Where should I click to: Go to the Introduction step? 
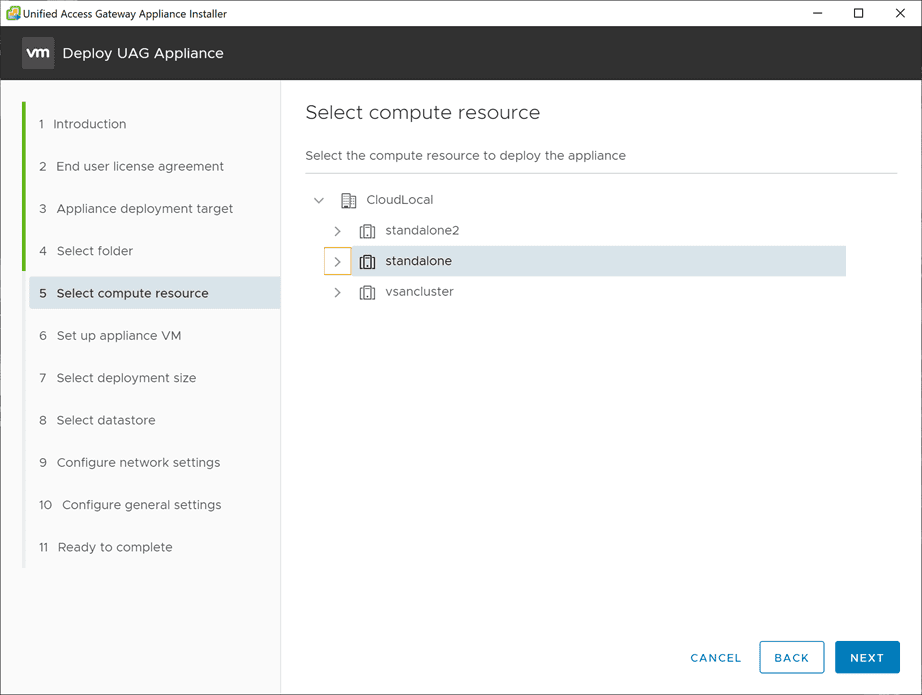(90, 124)
